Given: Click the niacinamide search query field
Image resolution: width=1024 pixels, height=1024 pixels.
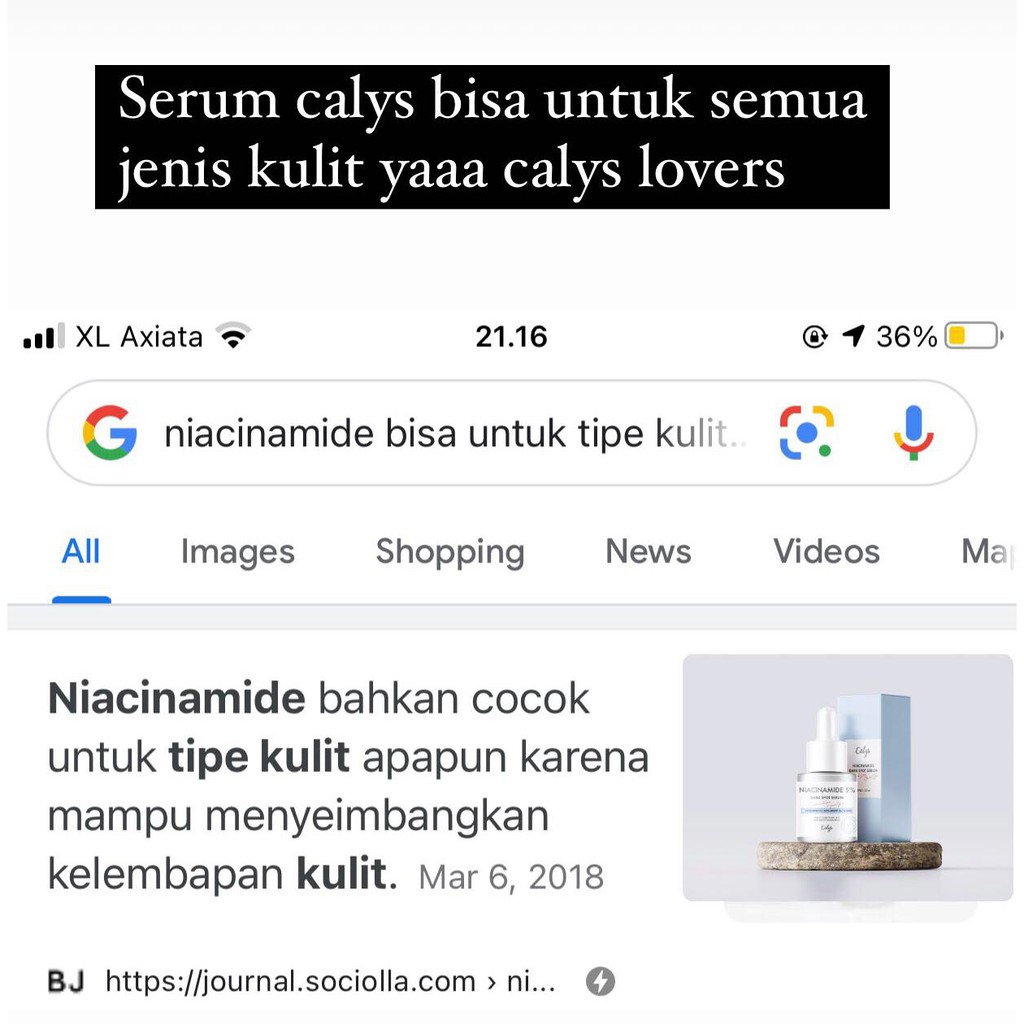Looking at the screenshot, I should click(x=455, y=434).
